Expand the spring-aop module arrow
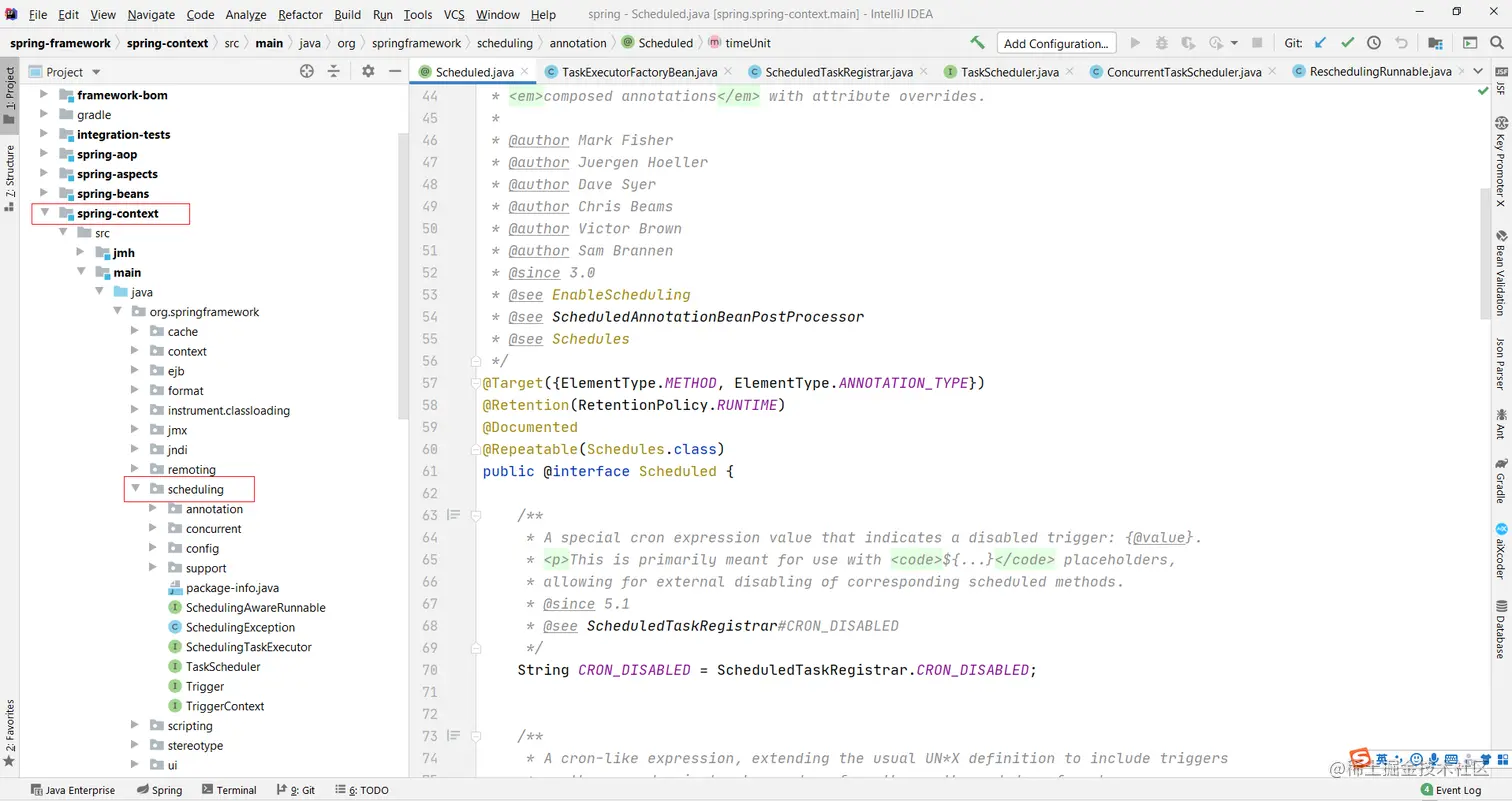The image size is (1512, 801). click(x=43, y=154)
